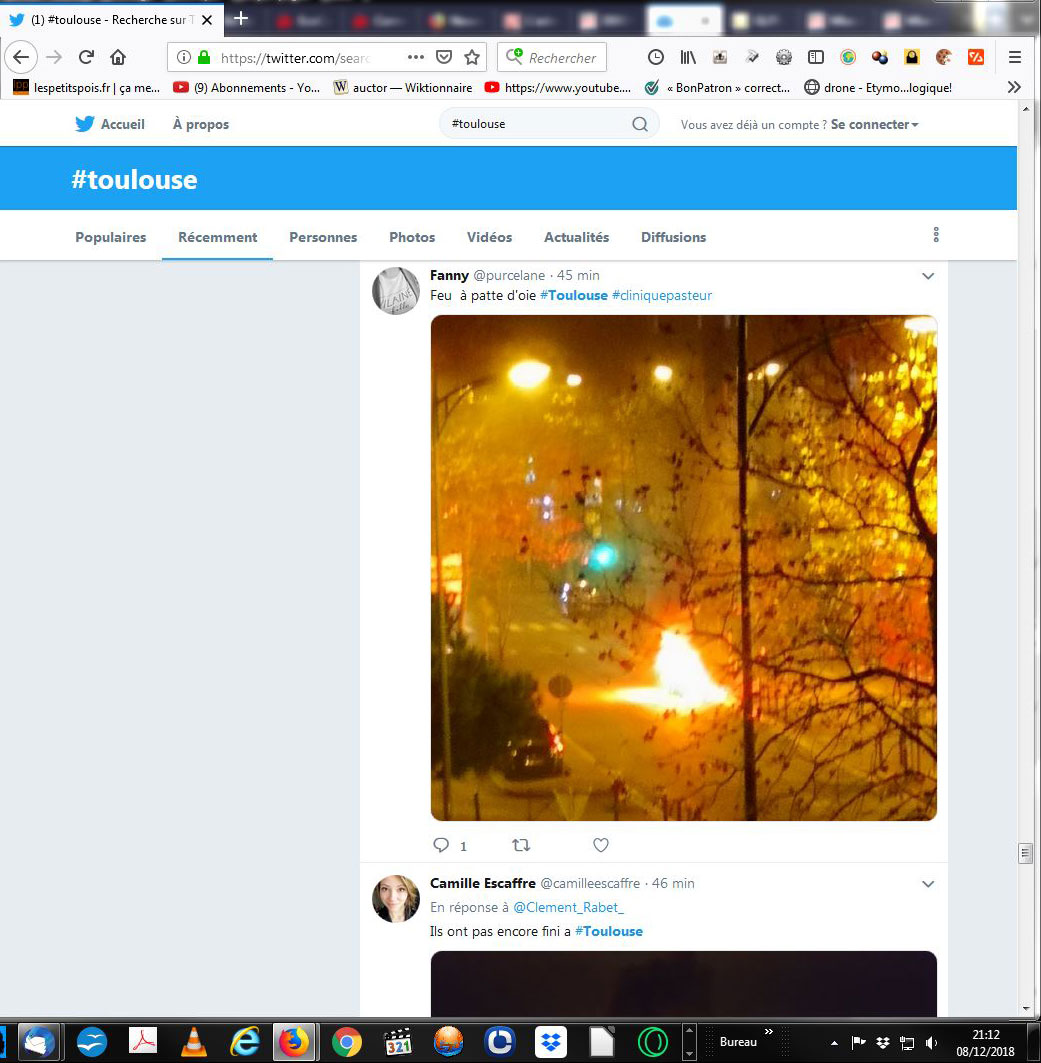Screen dimensions: 1041x1063
Task: Click the green padlock security icon
Action: tap(203, 58)
